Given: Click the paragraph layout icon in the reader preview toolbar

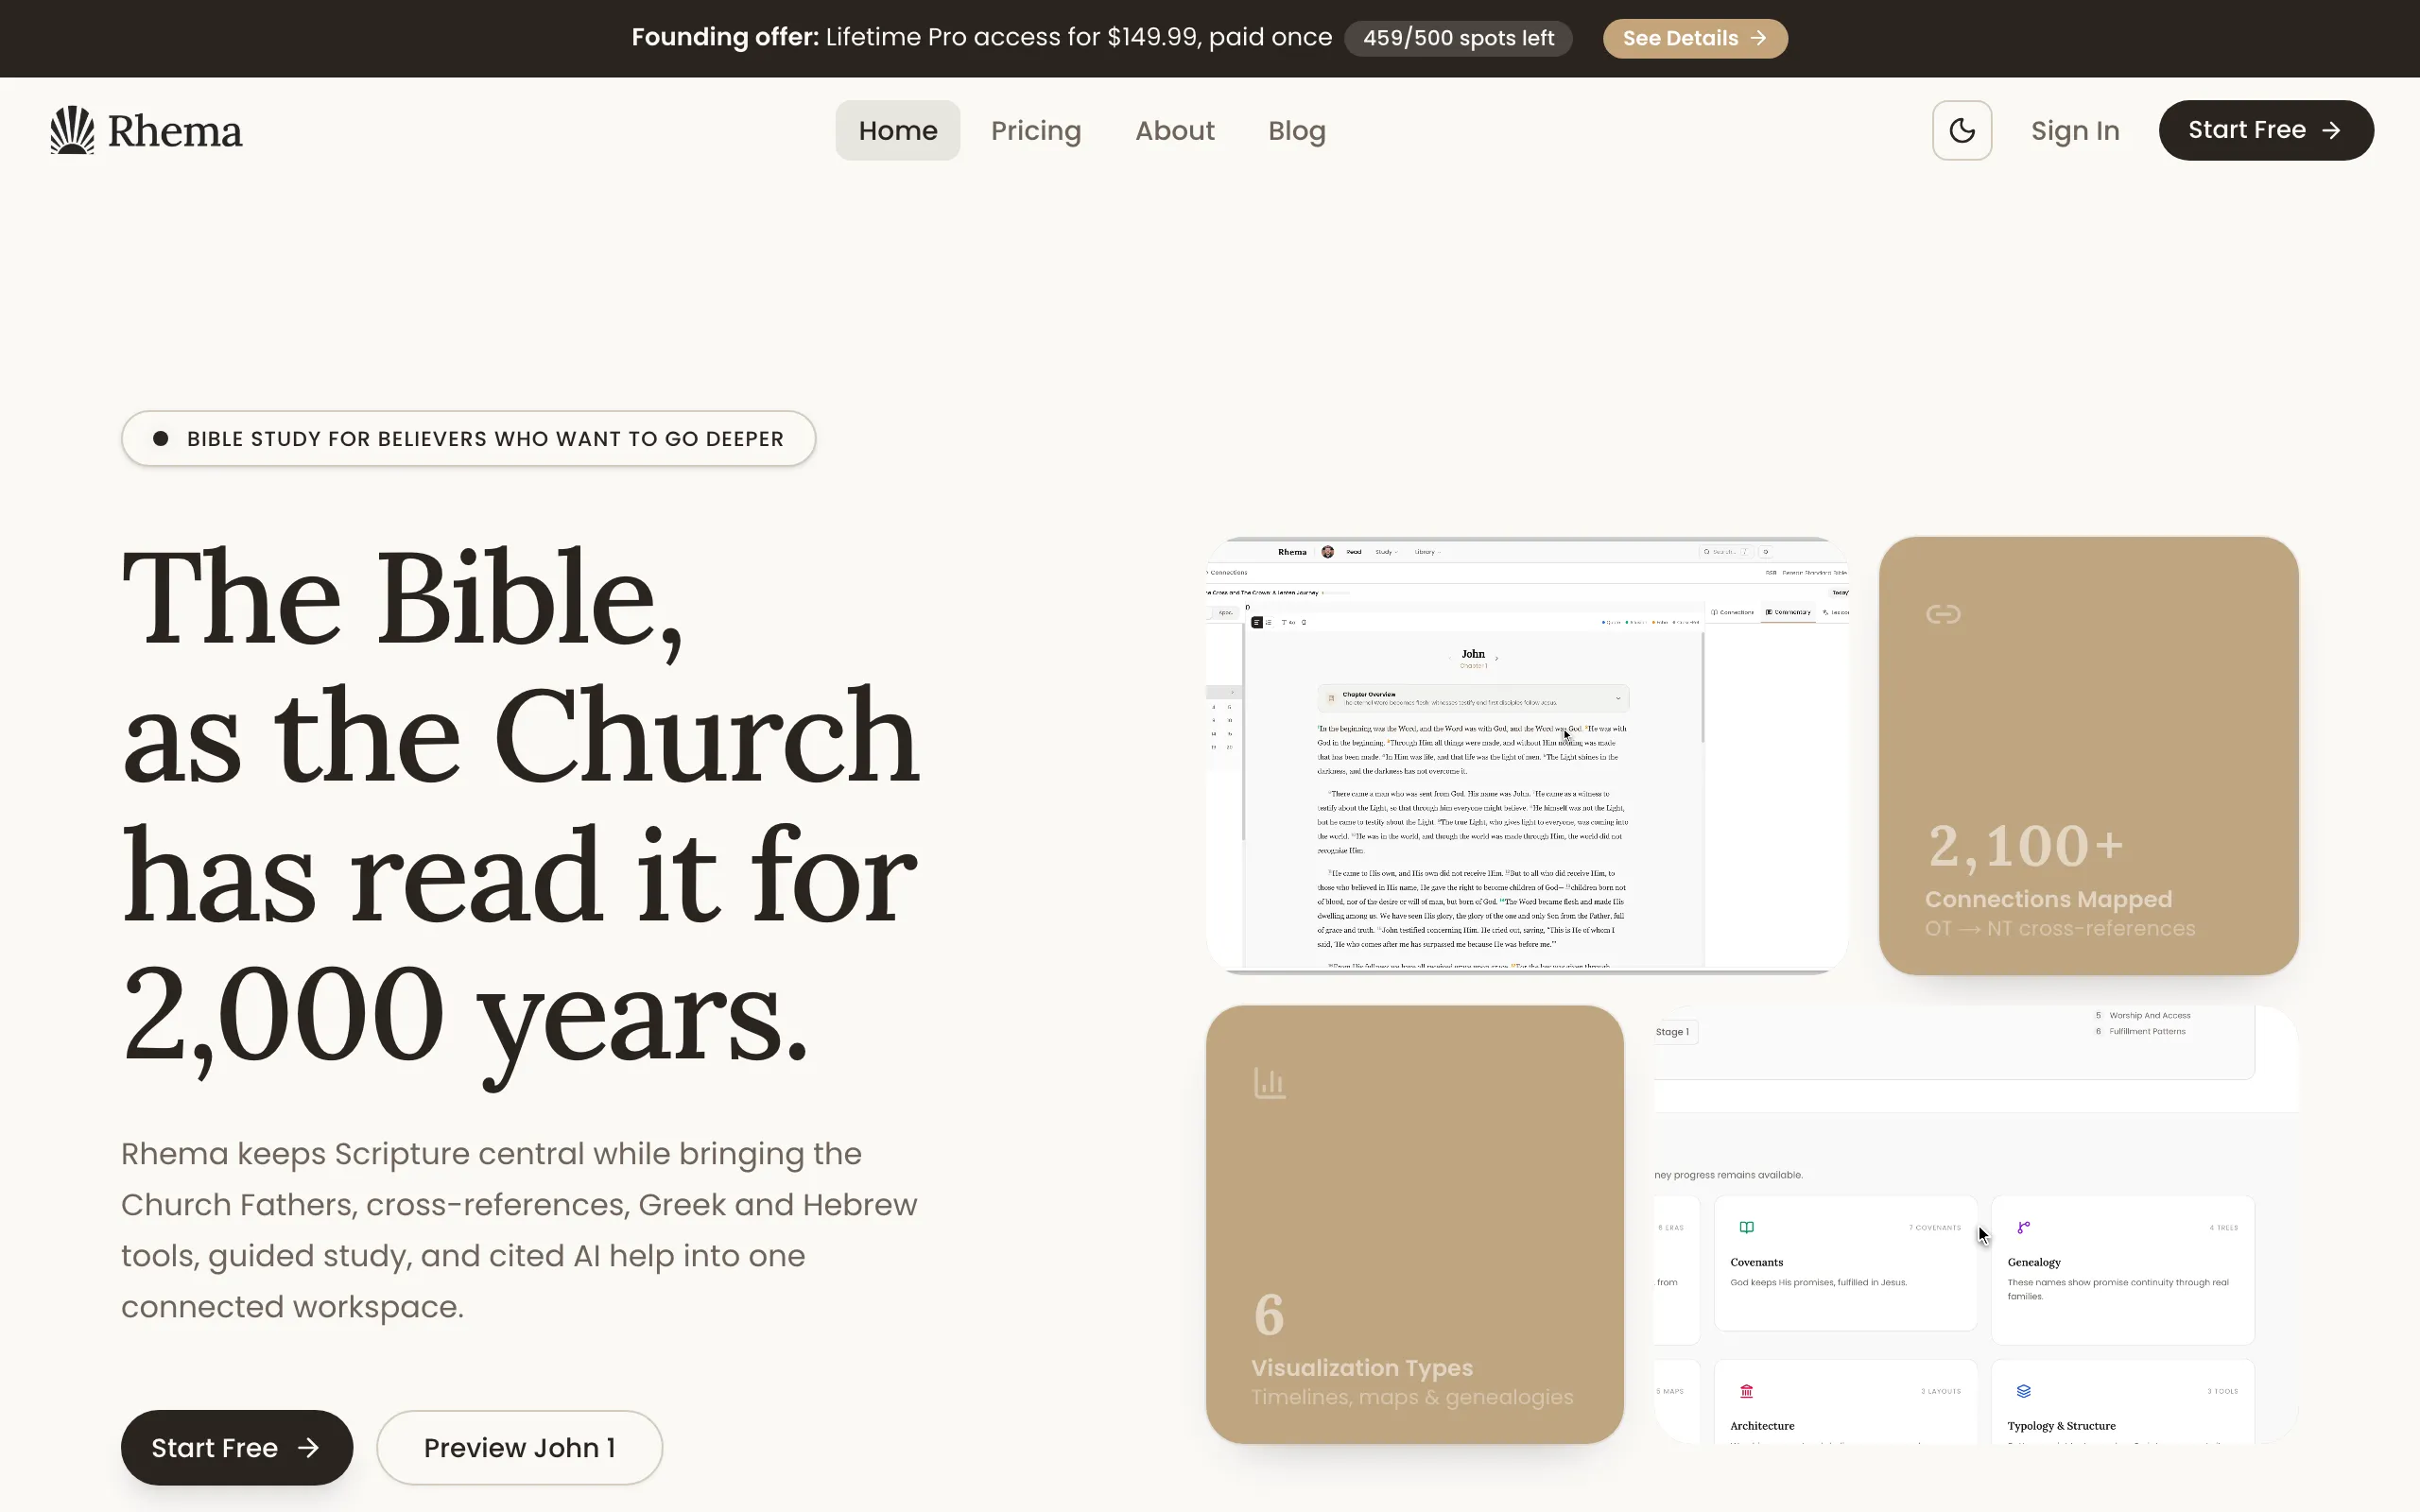Looking at the screenshot, I should click(1257, 622).
